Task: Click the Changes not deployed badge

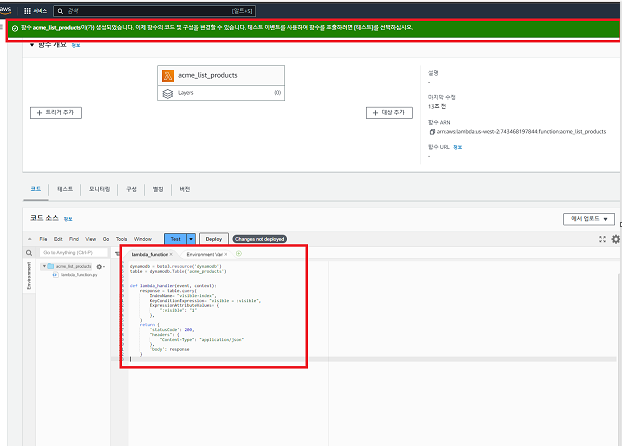Action: click(x=259, y=239)
